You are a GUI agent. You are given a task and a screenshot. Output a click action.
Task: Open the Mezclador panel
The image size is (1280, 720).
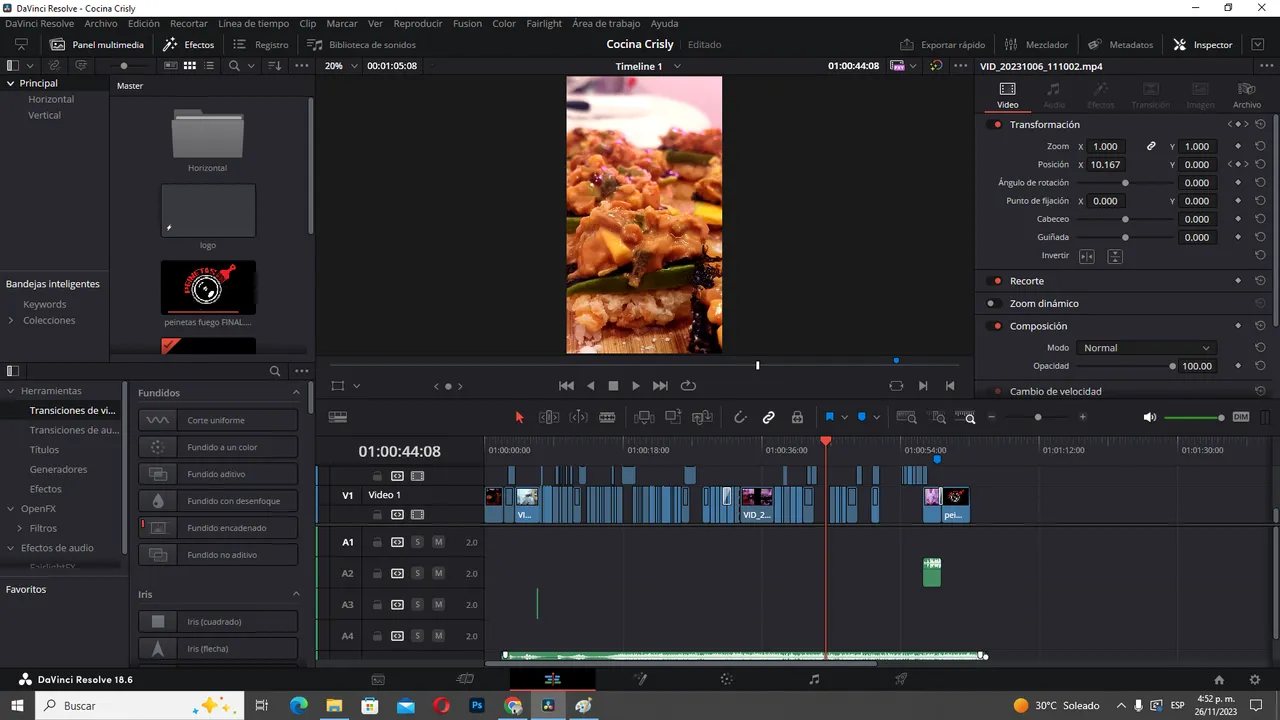(x=1036, y=44)
